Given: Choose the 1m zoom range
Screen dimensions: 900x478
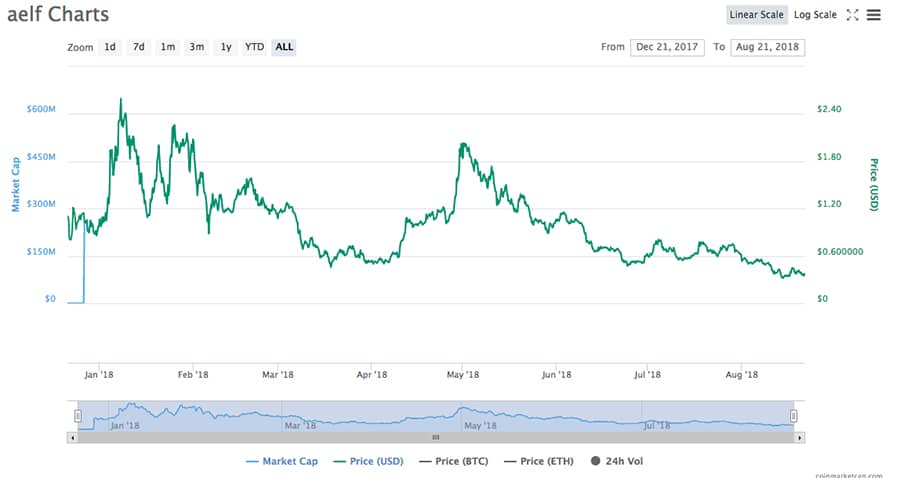Looking at the screenshot, I should point(168,47).
